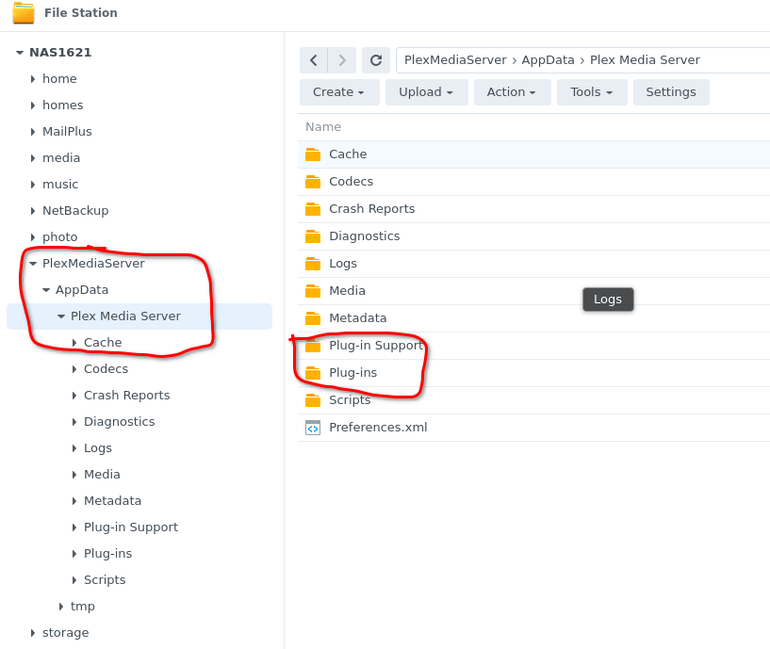Select Media in the sidebar tree

[102, 474]
